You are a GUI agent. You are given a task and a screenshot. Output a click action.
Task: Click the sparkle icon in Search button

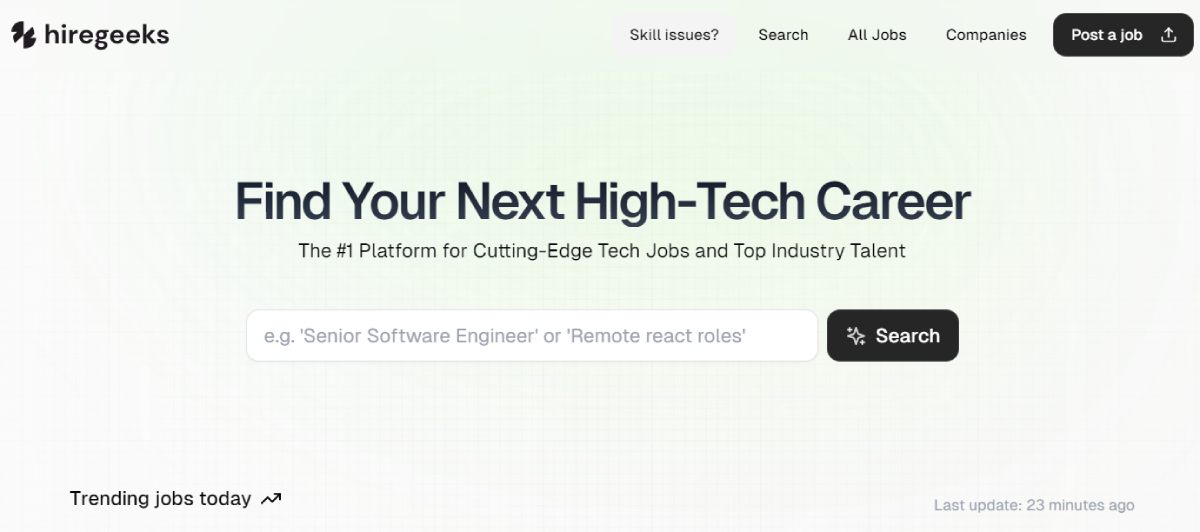[856, 336]
